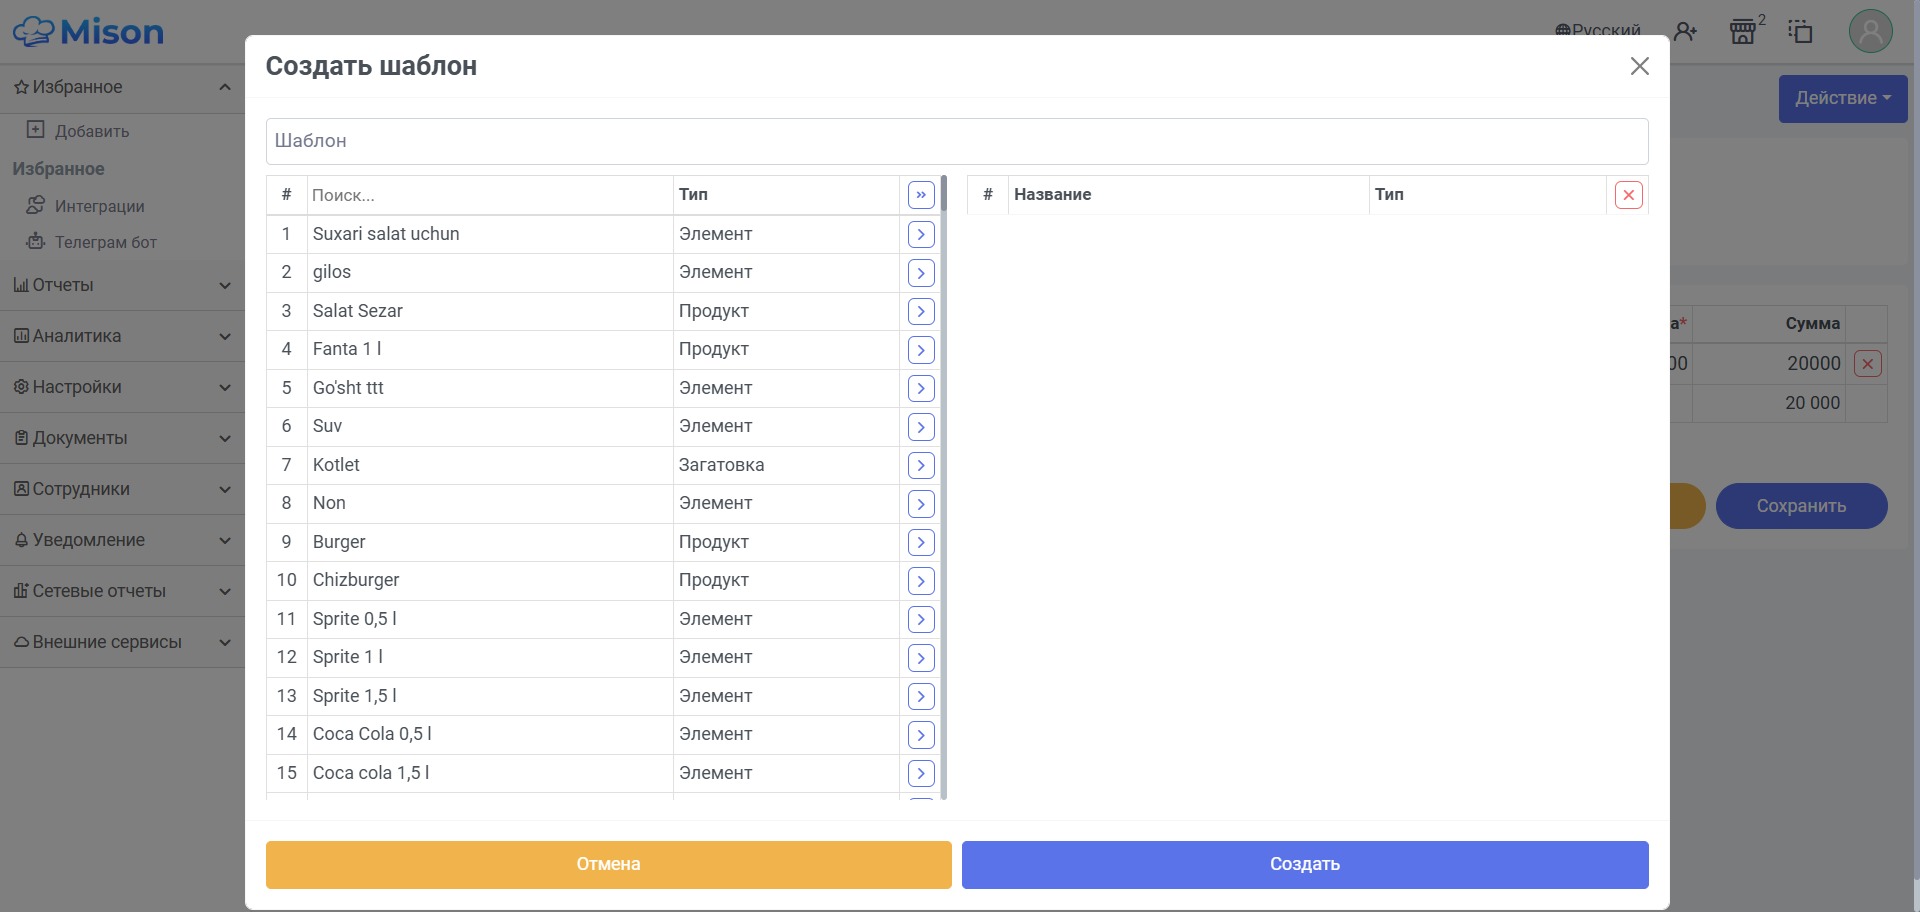Add Chizburger via its arrow button

click(x=921, y=581)
